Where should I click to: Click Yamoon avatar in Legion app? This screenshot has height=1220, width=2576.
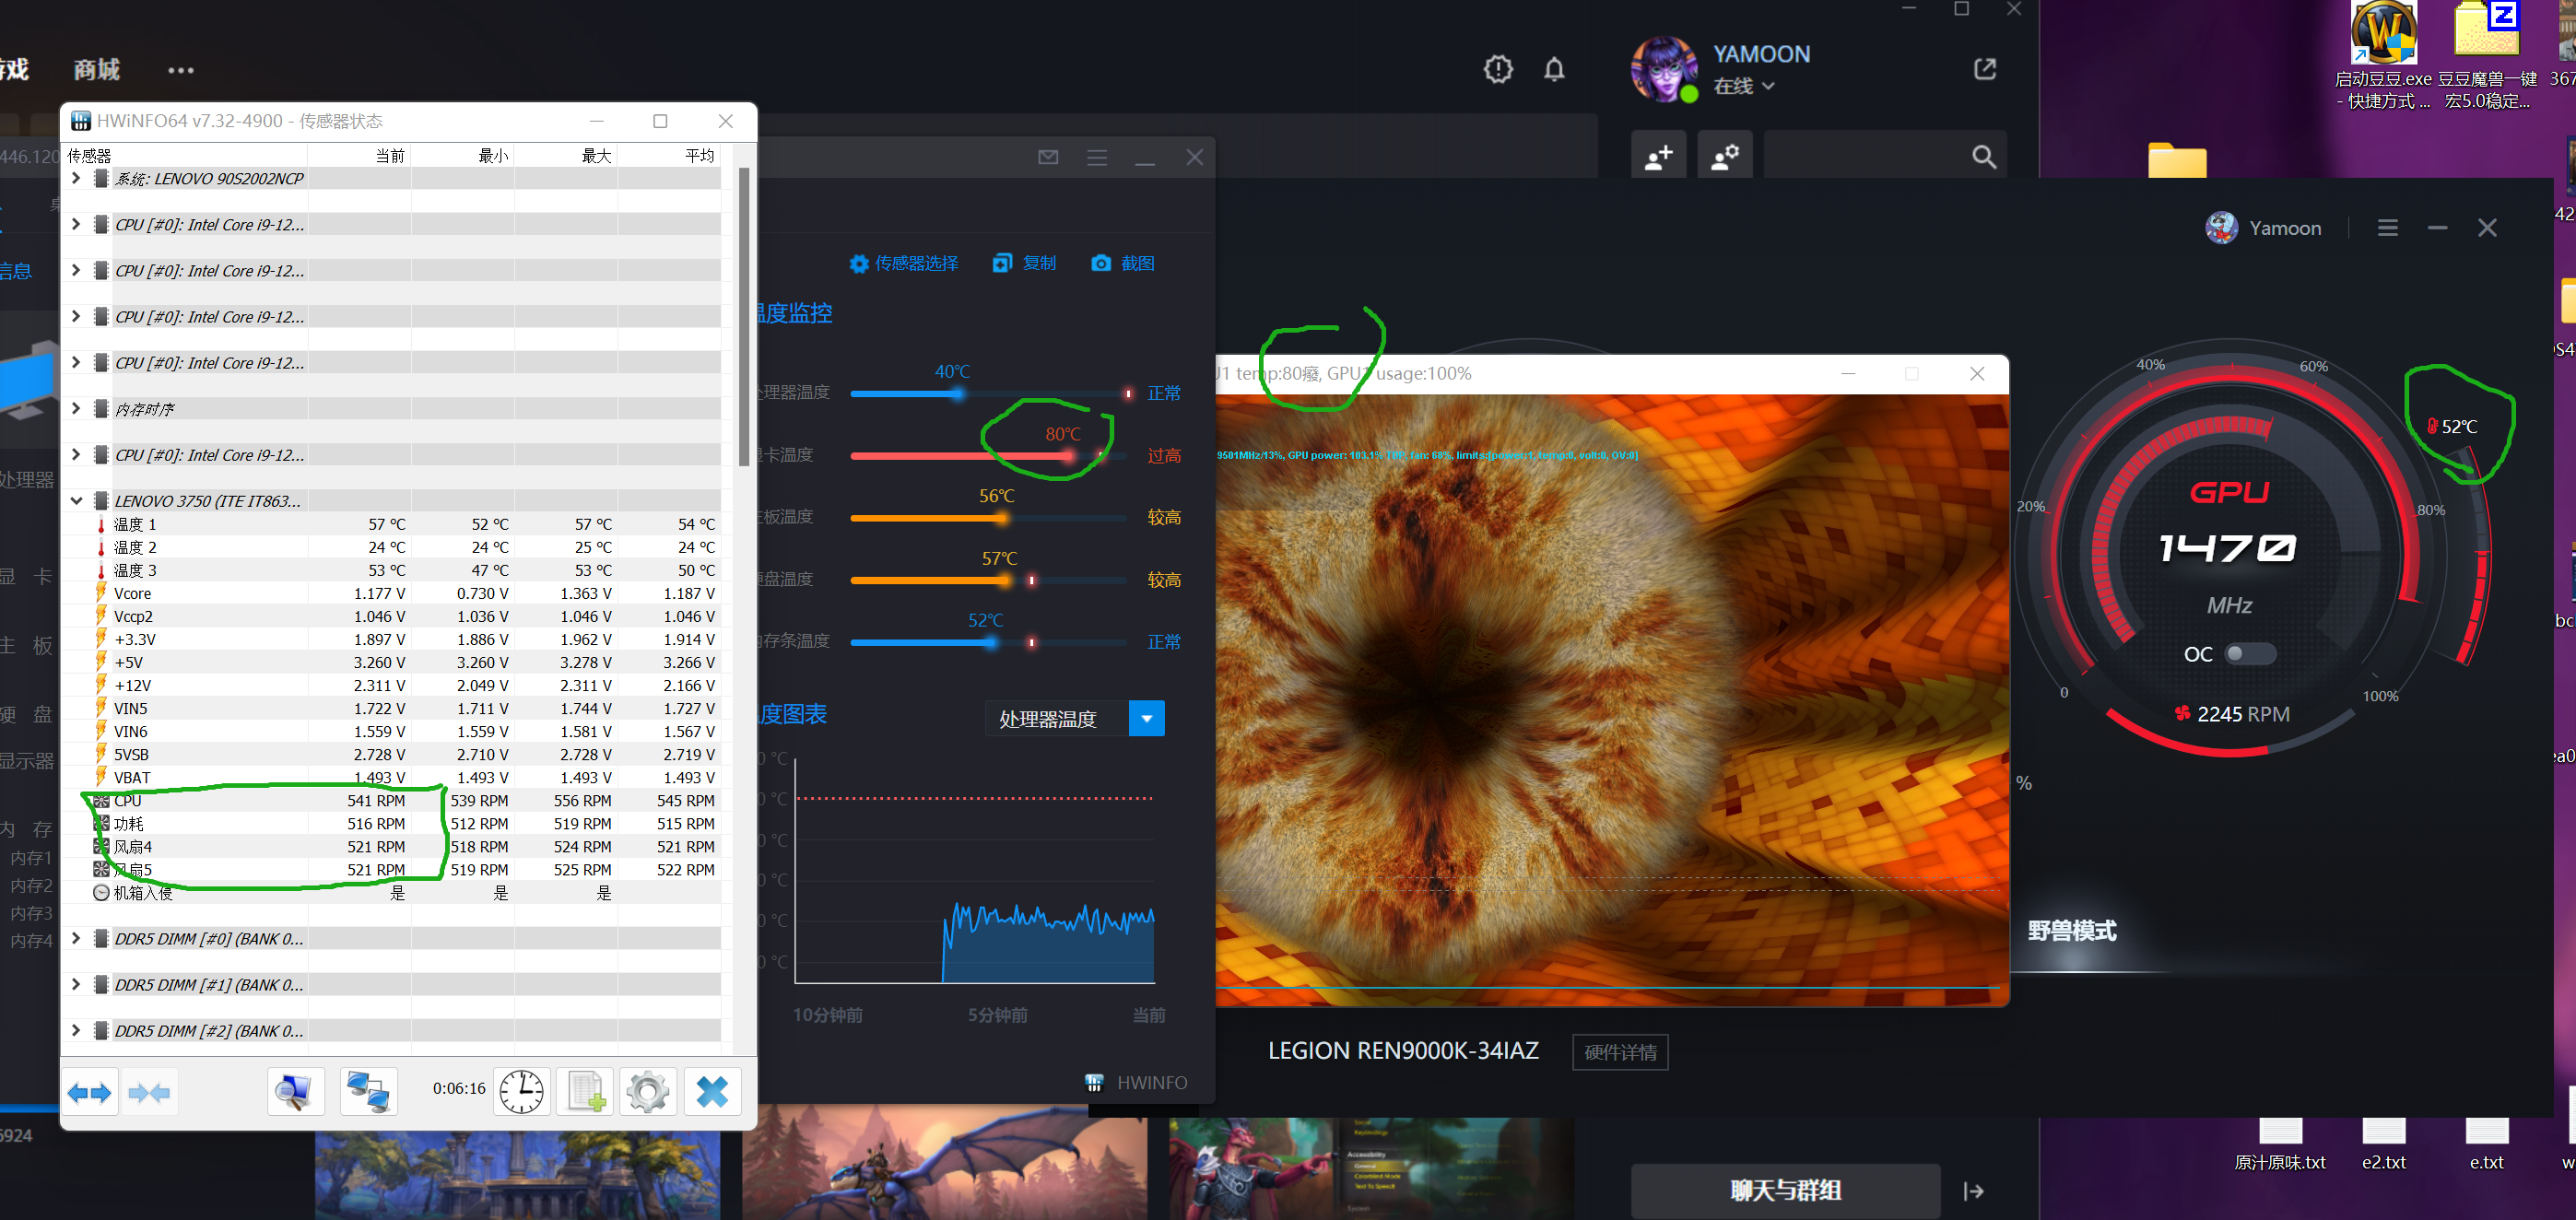click(x=2221, y=228)
